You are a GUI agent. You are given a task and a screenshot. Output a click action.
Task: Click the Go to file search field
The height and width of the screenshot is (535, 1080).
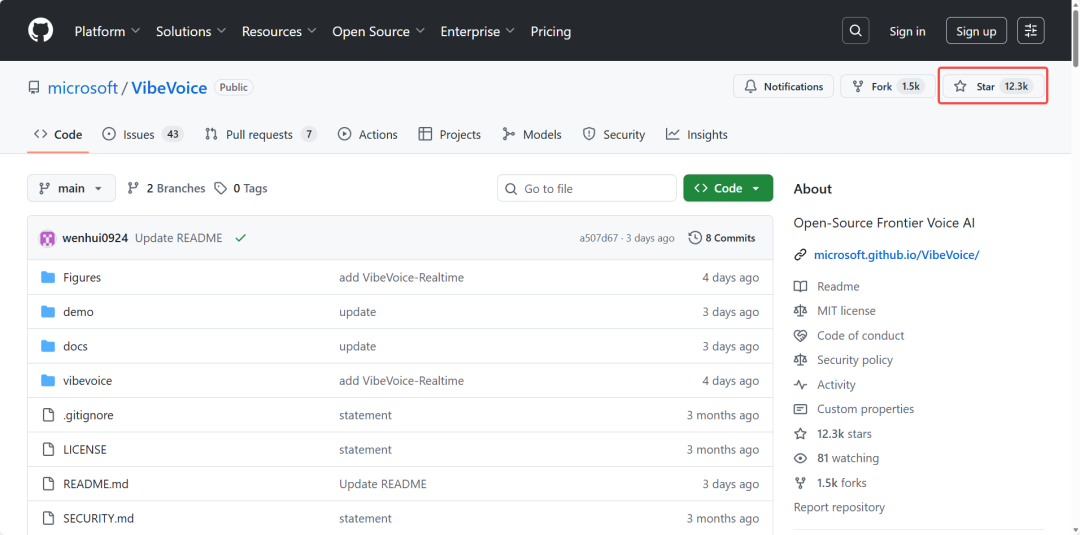pos(587,188)
